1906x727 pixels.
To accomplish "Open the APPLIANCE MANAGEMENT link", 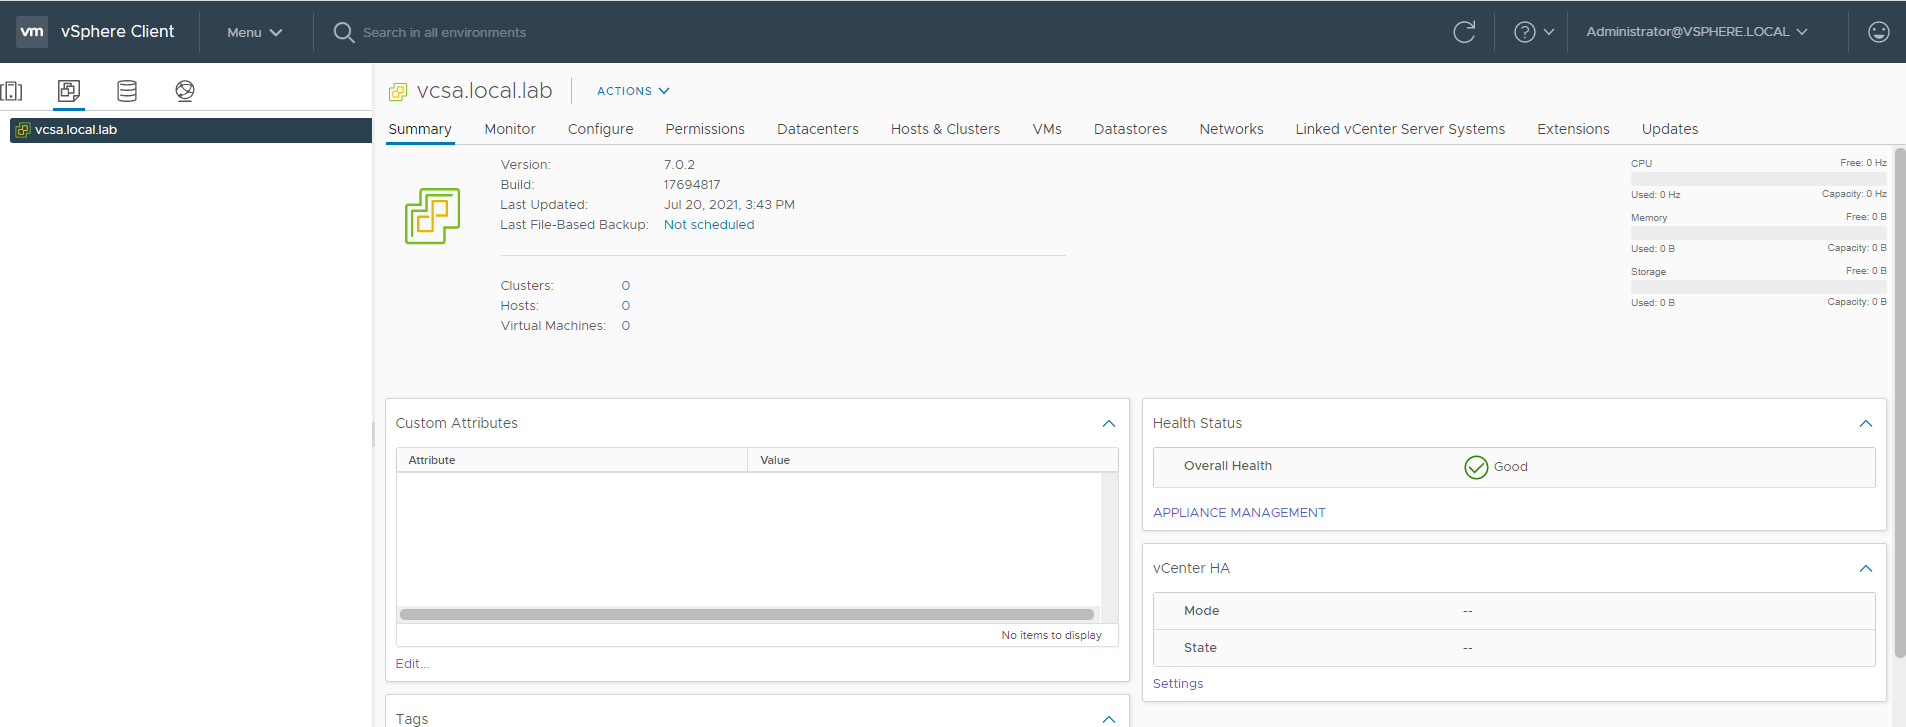I will (x=1239, y=513).
